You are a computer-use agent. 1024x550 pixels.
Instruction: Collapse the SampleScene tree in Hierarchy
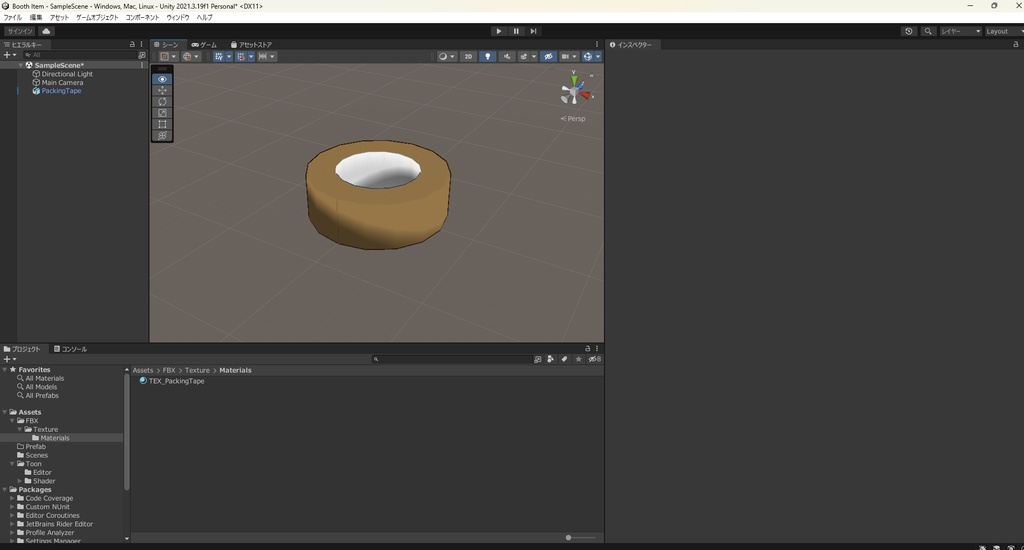[x=21, y=65]
